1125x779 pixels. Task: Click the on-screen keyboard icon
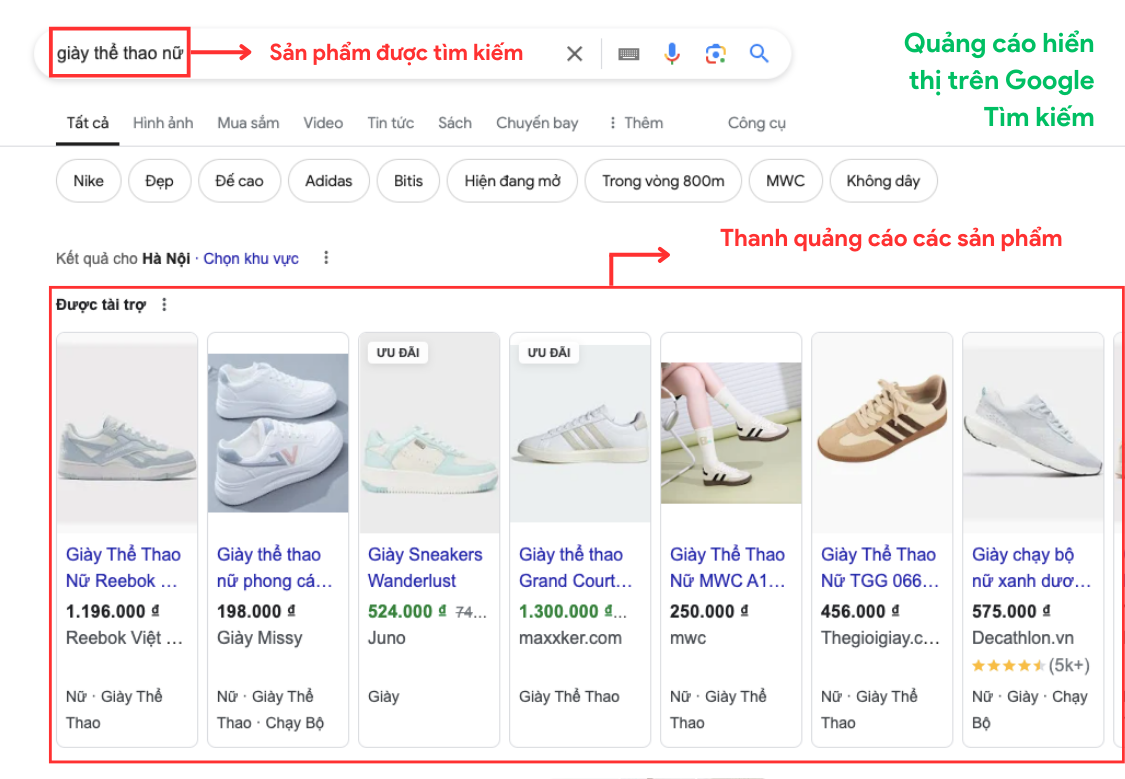click(x=630, y=53)
